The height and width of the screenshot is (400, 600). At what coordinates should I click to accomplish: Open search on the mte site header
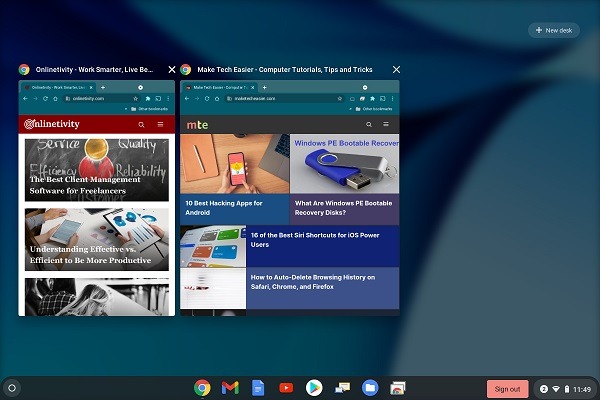coord(369,124)
